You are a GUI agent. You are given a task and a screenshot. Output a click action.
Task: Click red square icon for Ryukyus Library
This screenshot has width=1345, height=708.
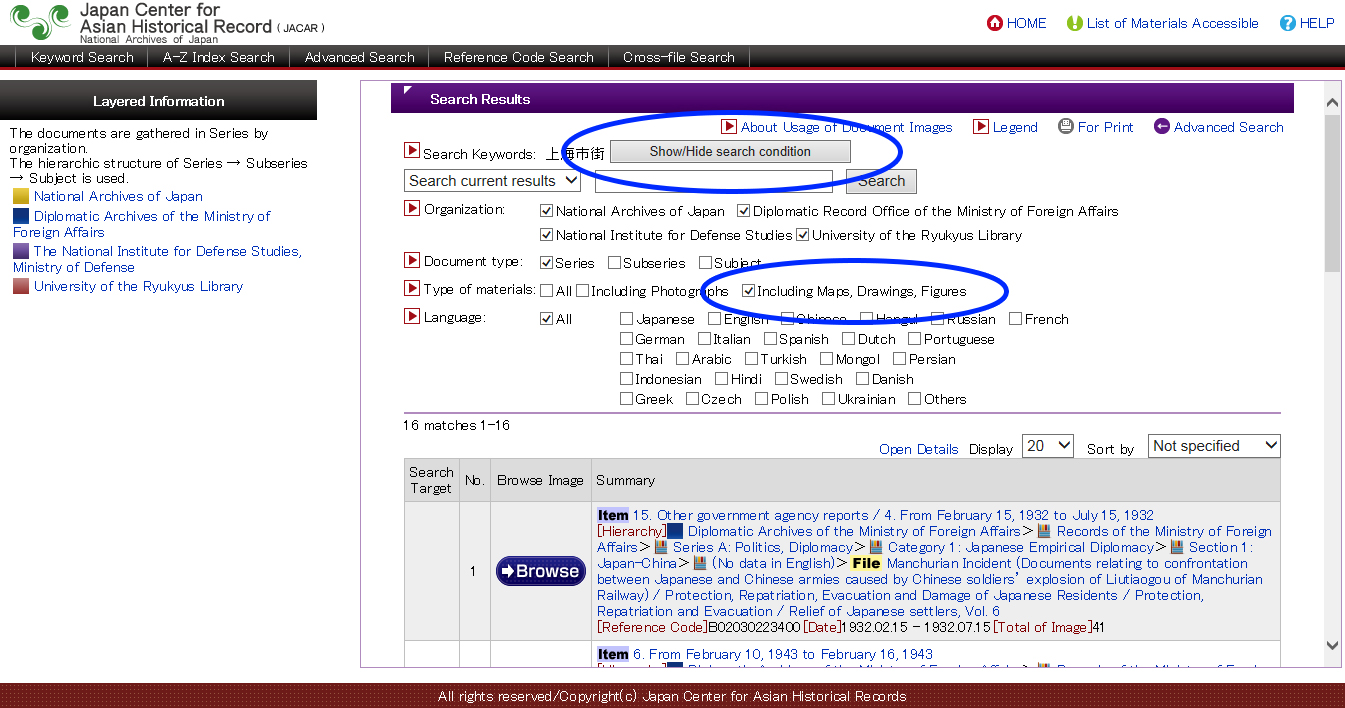21,286
